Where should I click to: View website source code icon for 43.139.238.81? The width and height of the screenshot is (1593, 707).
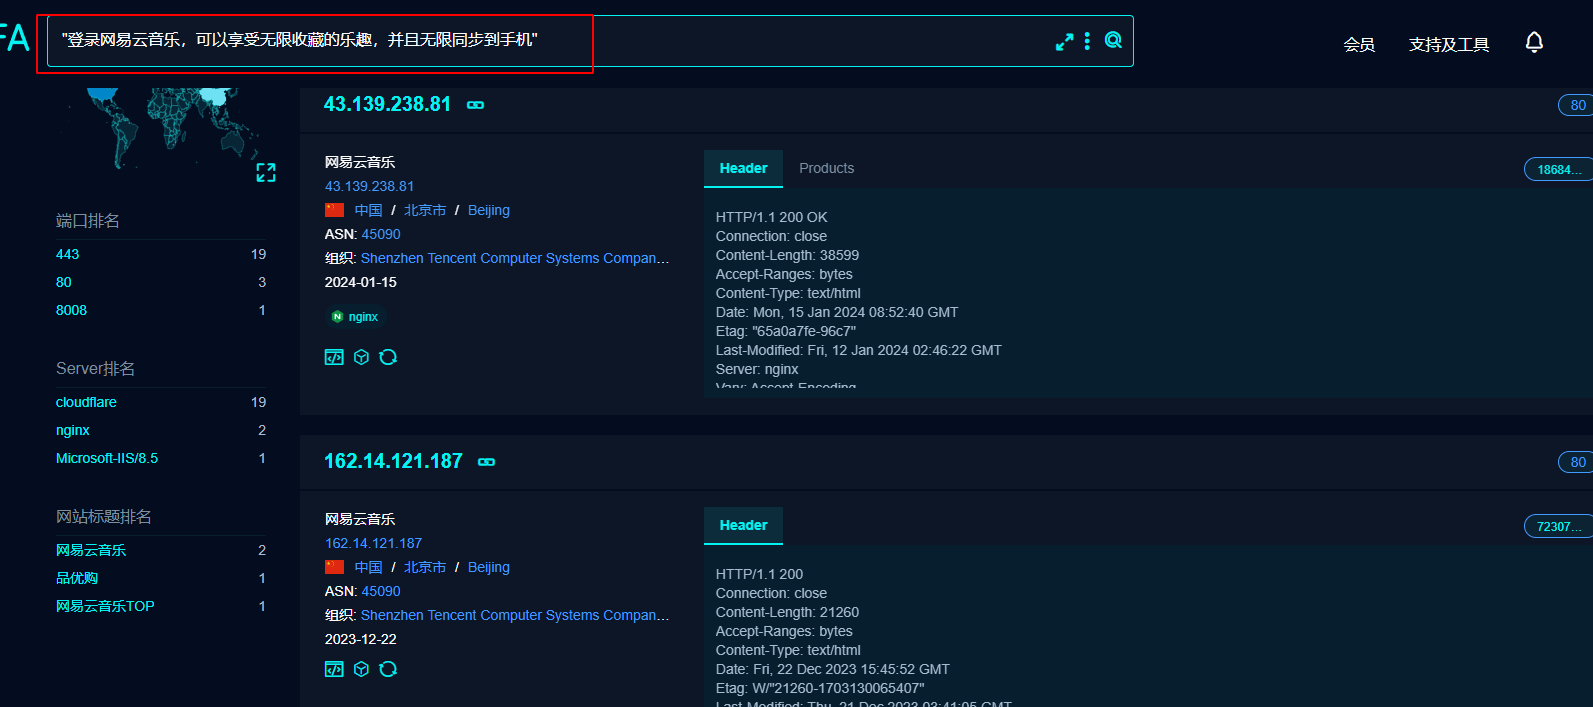coord(334,357)
